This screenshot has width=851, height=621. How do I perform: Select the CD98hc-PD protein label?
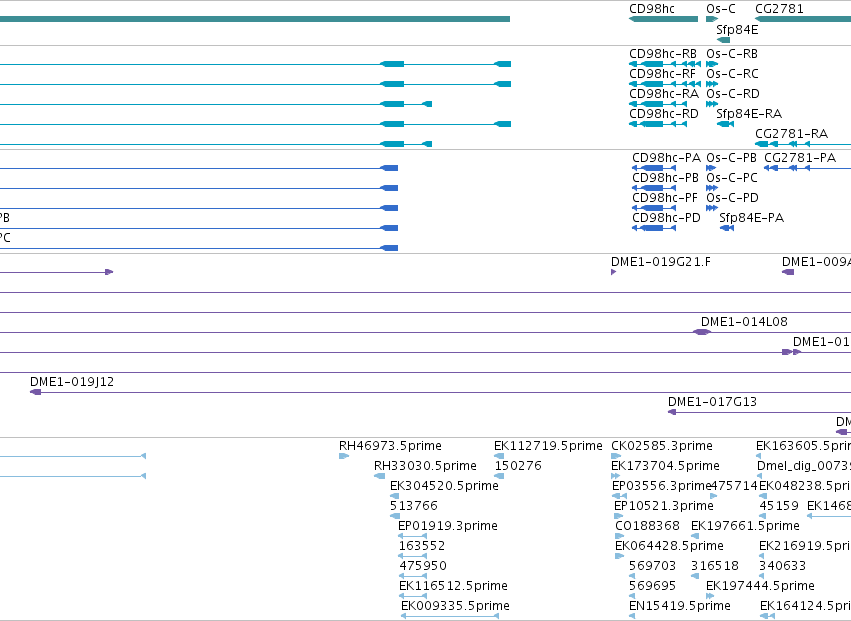click(x=666, y=218)
